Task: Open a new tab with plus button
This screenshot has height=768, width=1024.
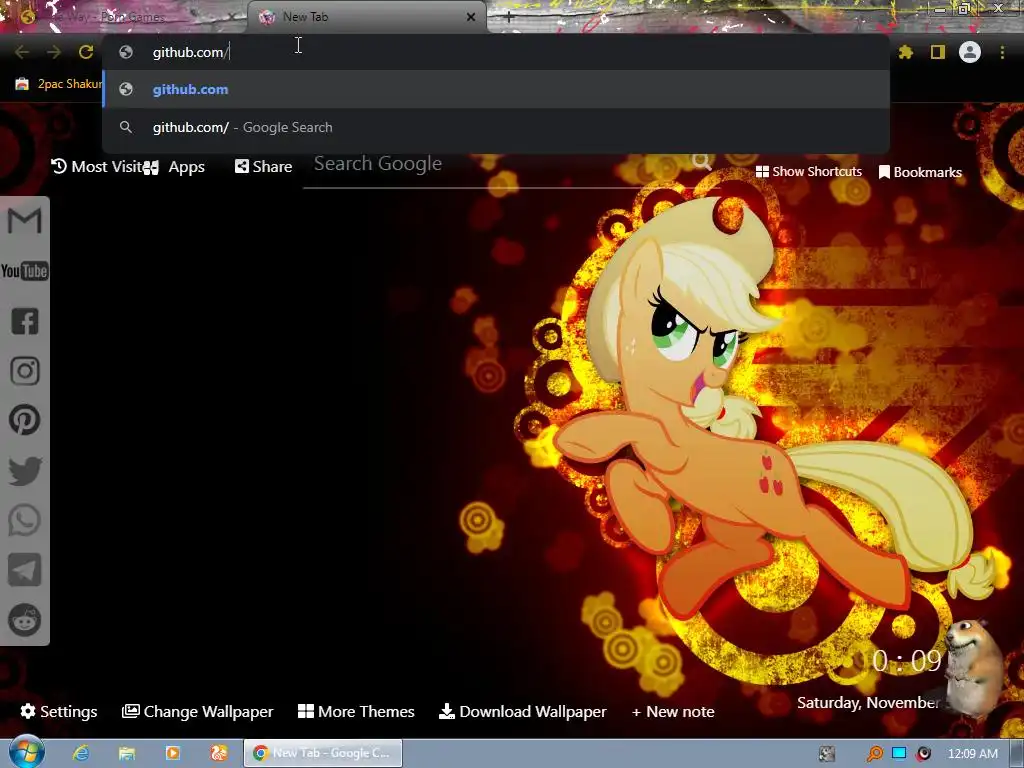Action: pos(509,17)
